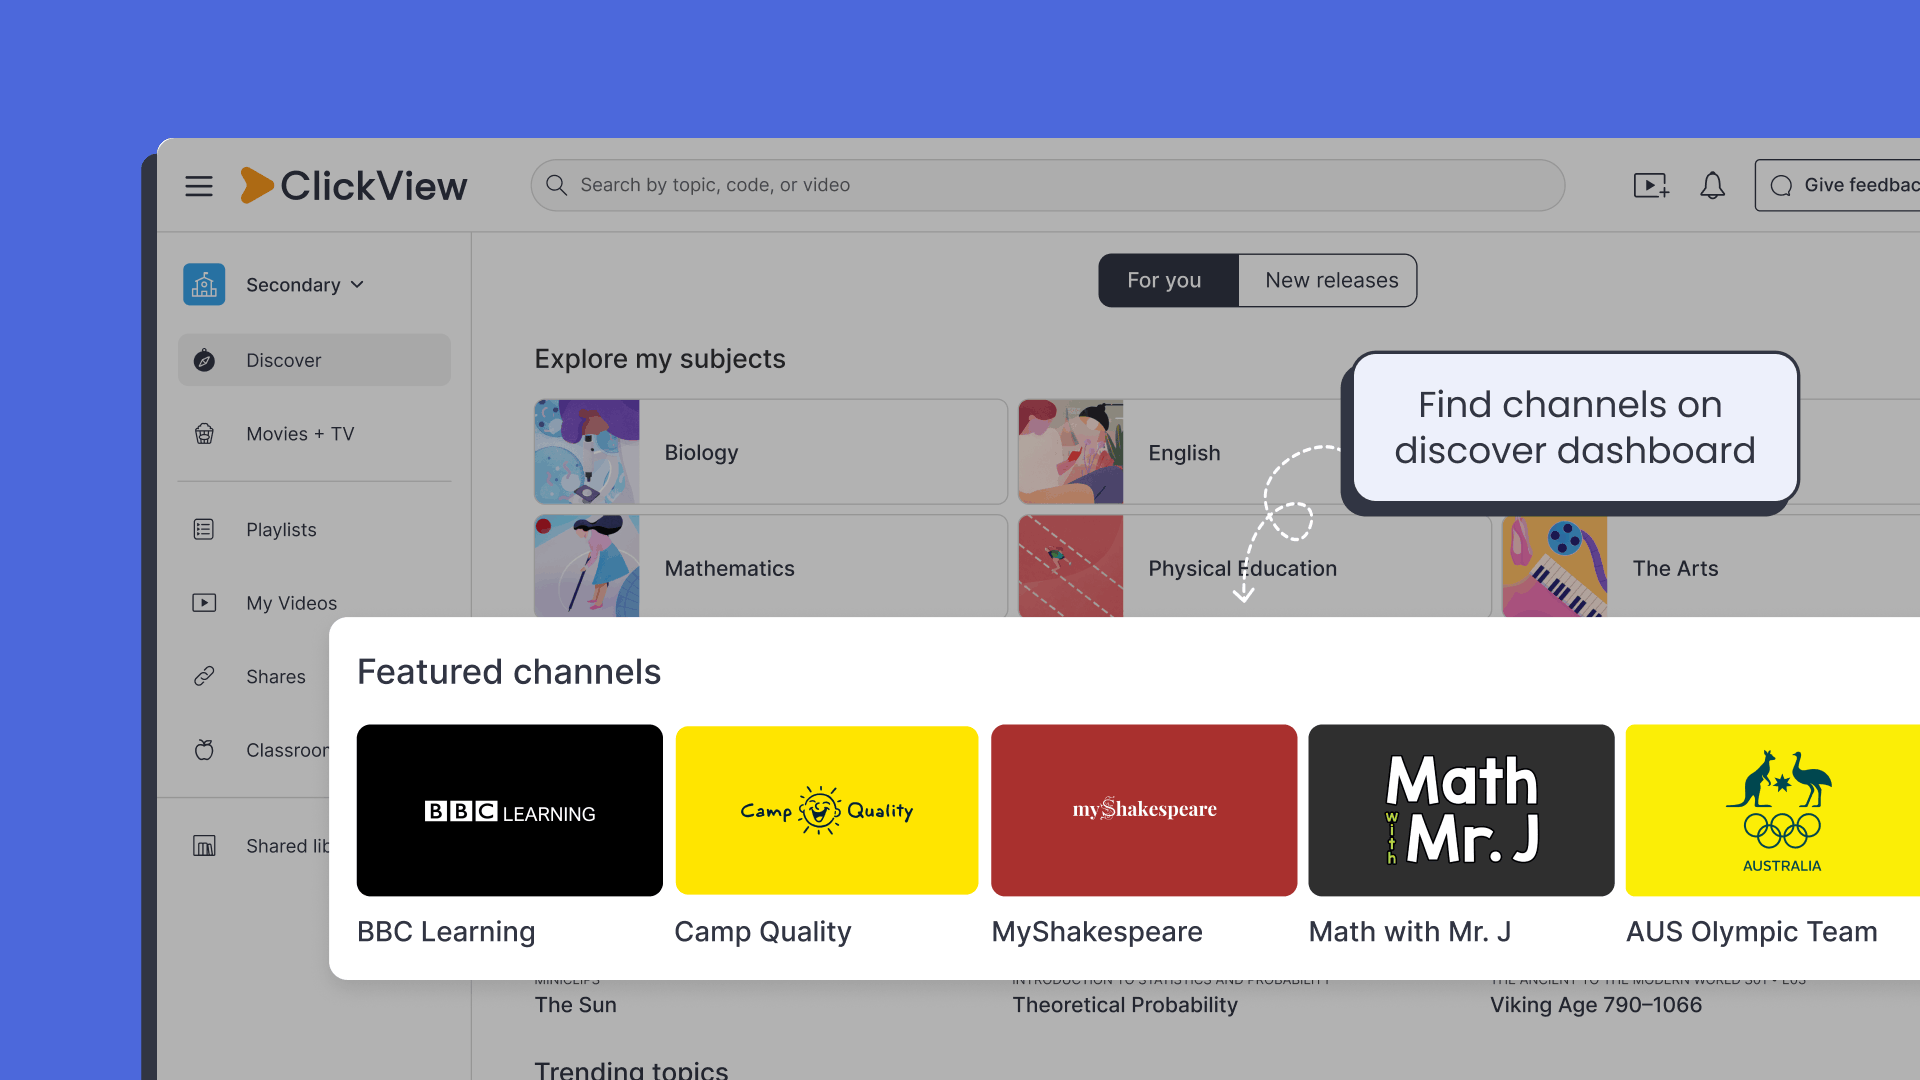Click the Secondary school building icon

point(204,285)
